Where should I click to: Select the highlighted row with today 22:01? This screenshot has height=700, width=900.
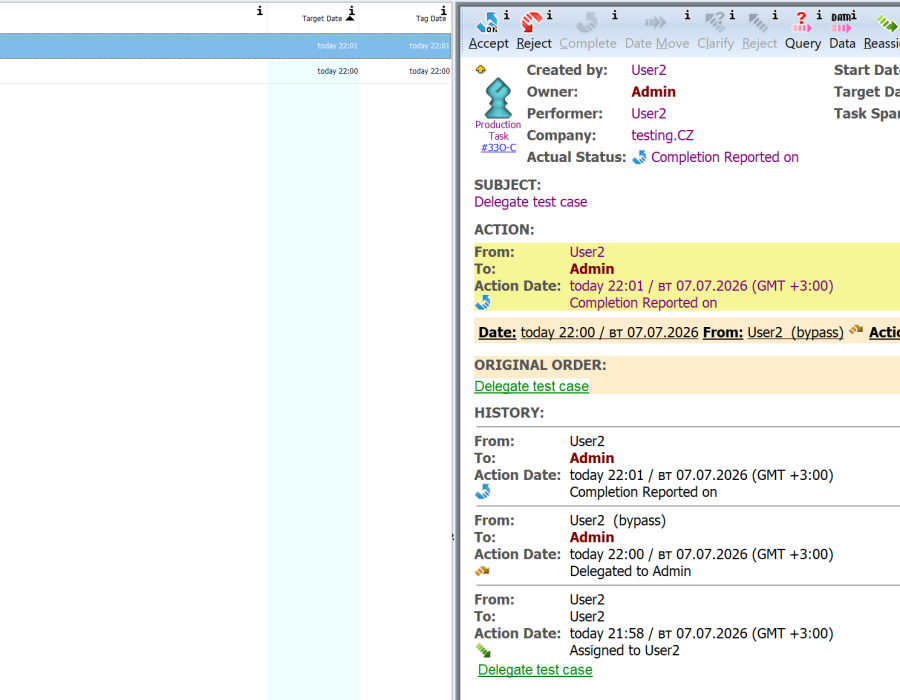[226, 46]
